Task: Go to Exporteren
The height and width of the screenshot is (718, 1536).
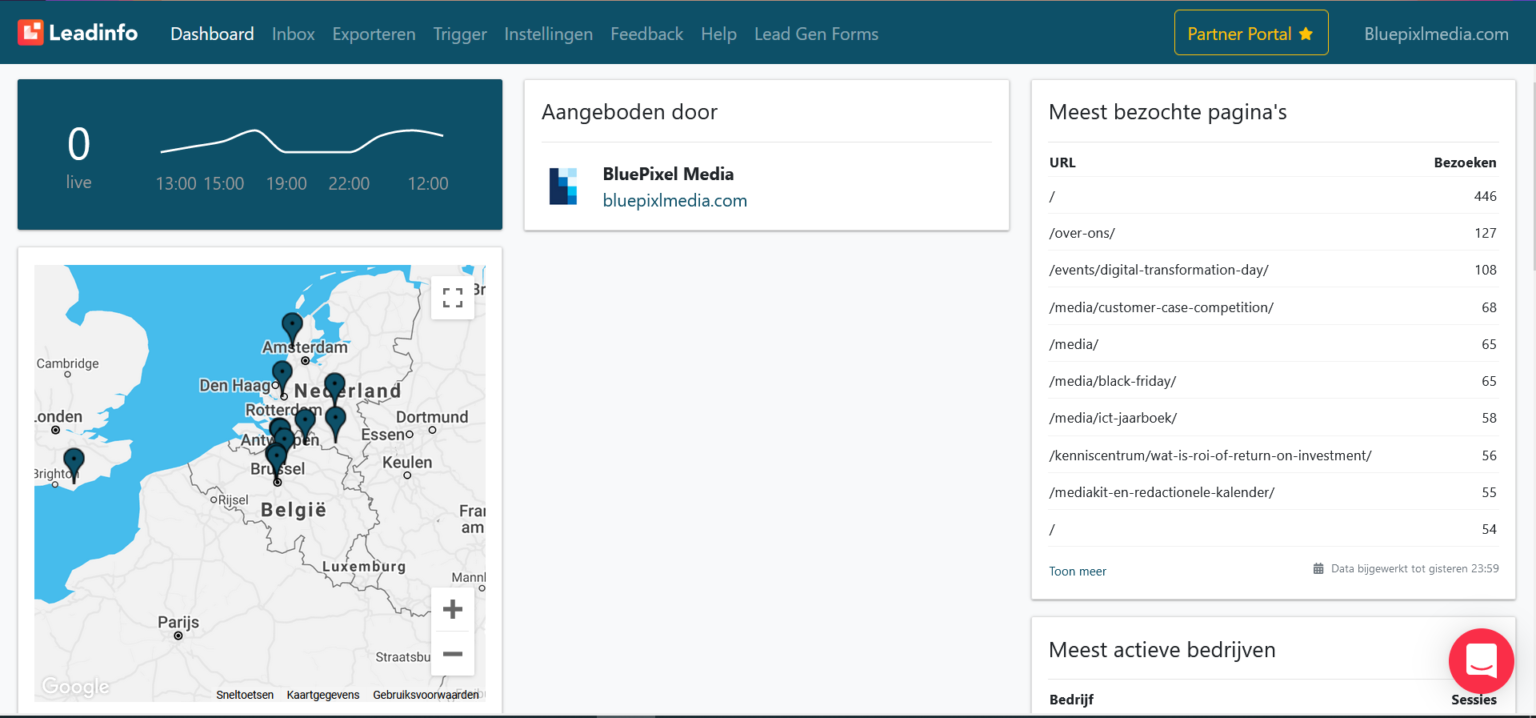Action: click(x=374, y=34)
